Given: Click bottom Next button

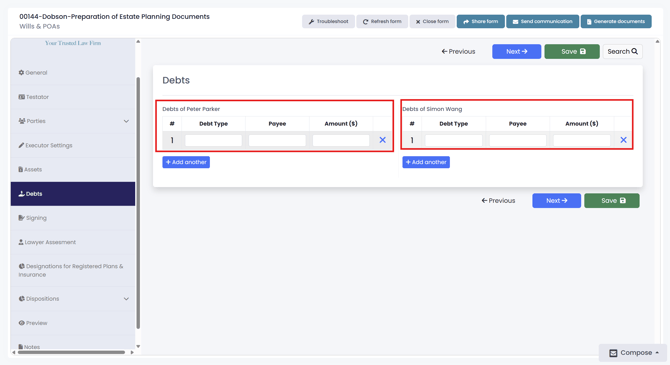Looking at the screenshot, I should point(556,200).
